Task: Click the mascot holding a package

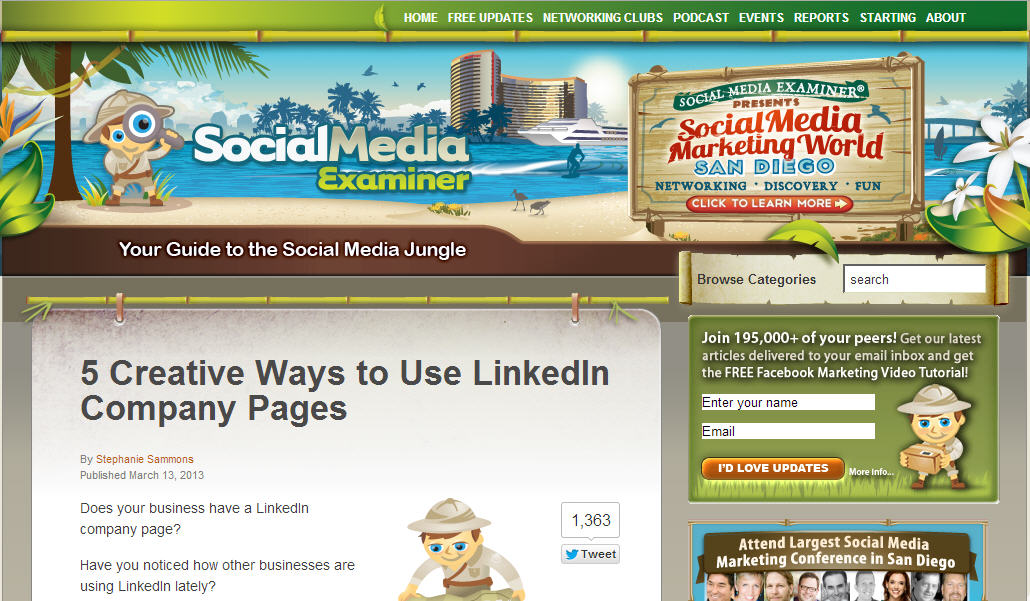Action: 933,437
